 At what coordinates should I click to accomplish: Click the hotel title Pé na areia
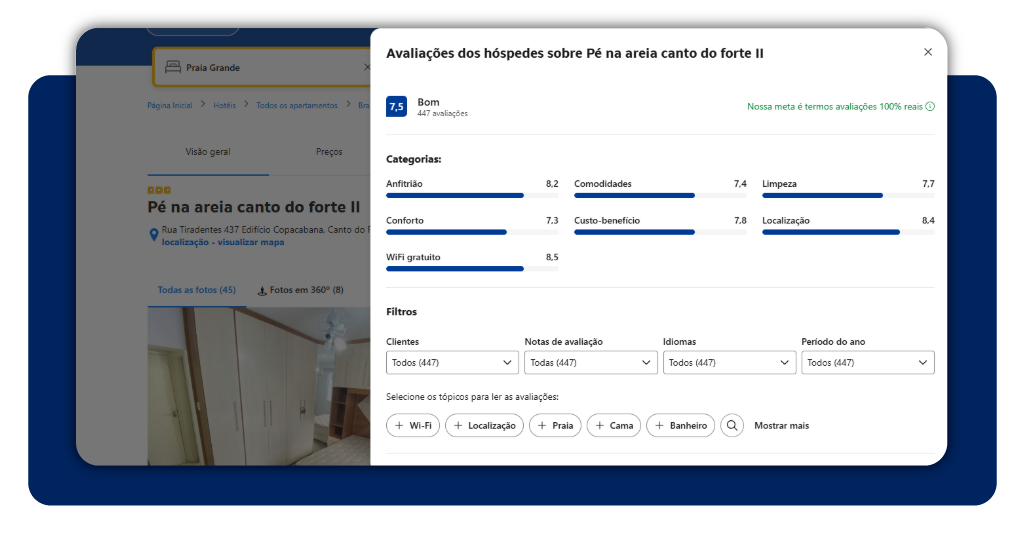[x=254, y=207]
